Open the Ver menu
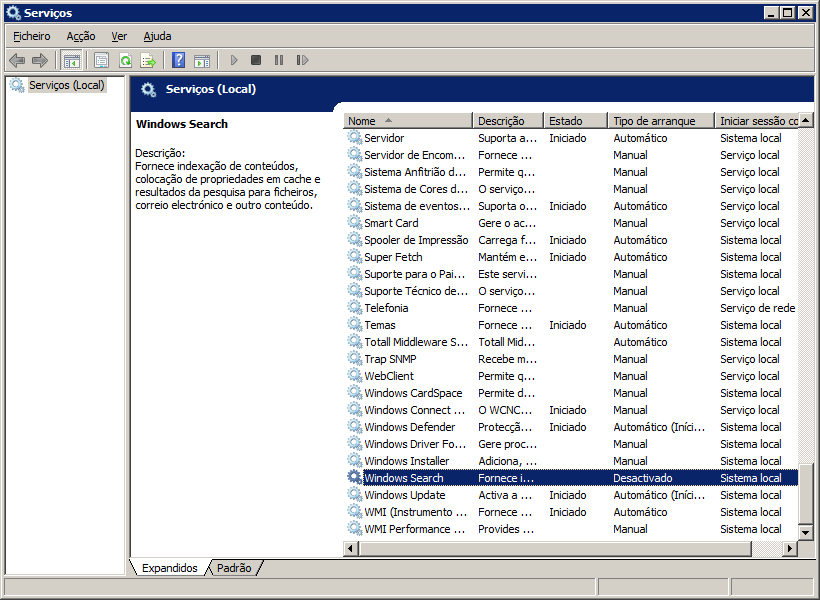 click(x=119, y=36)
